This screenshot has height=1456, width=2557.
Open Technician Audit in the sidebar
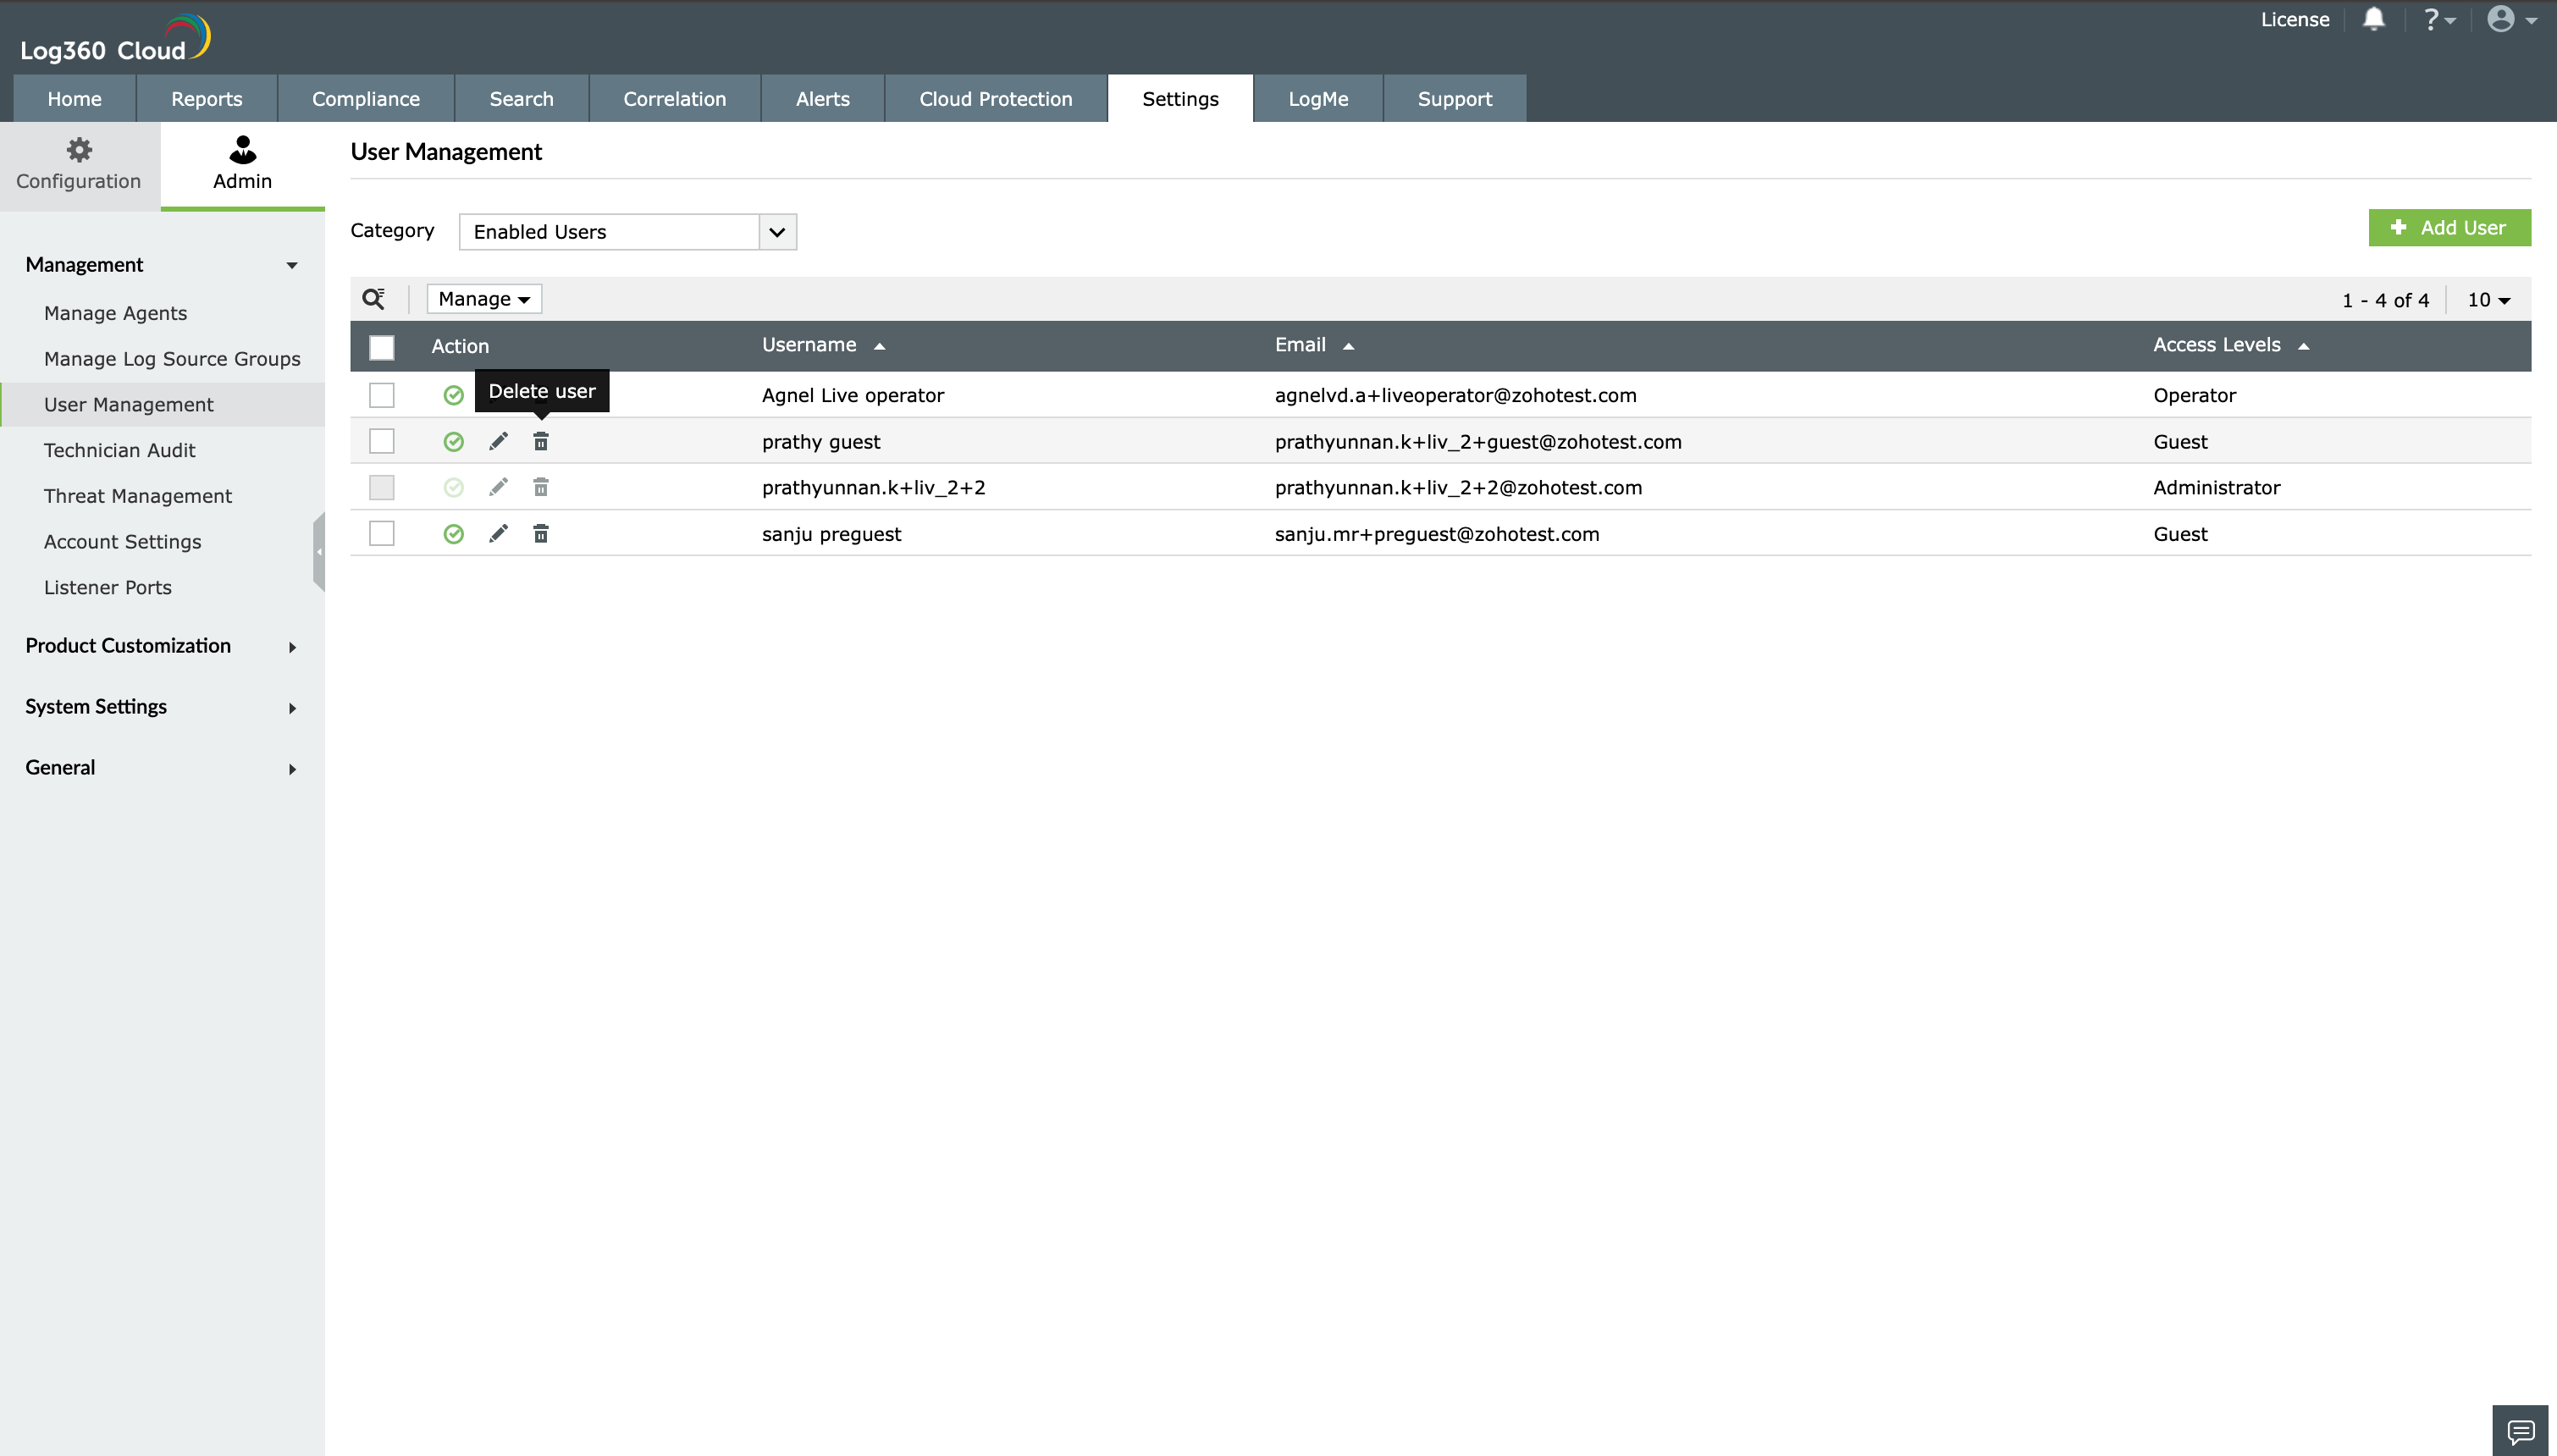[x=119, y=450]
